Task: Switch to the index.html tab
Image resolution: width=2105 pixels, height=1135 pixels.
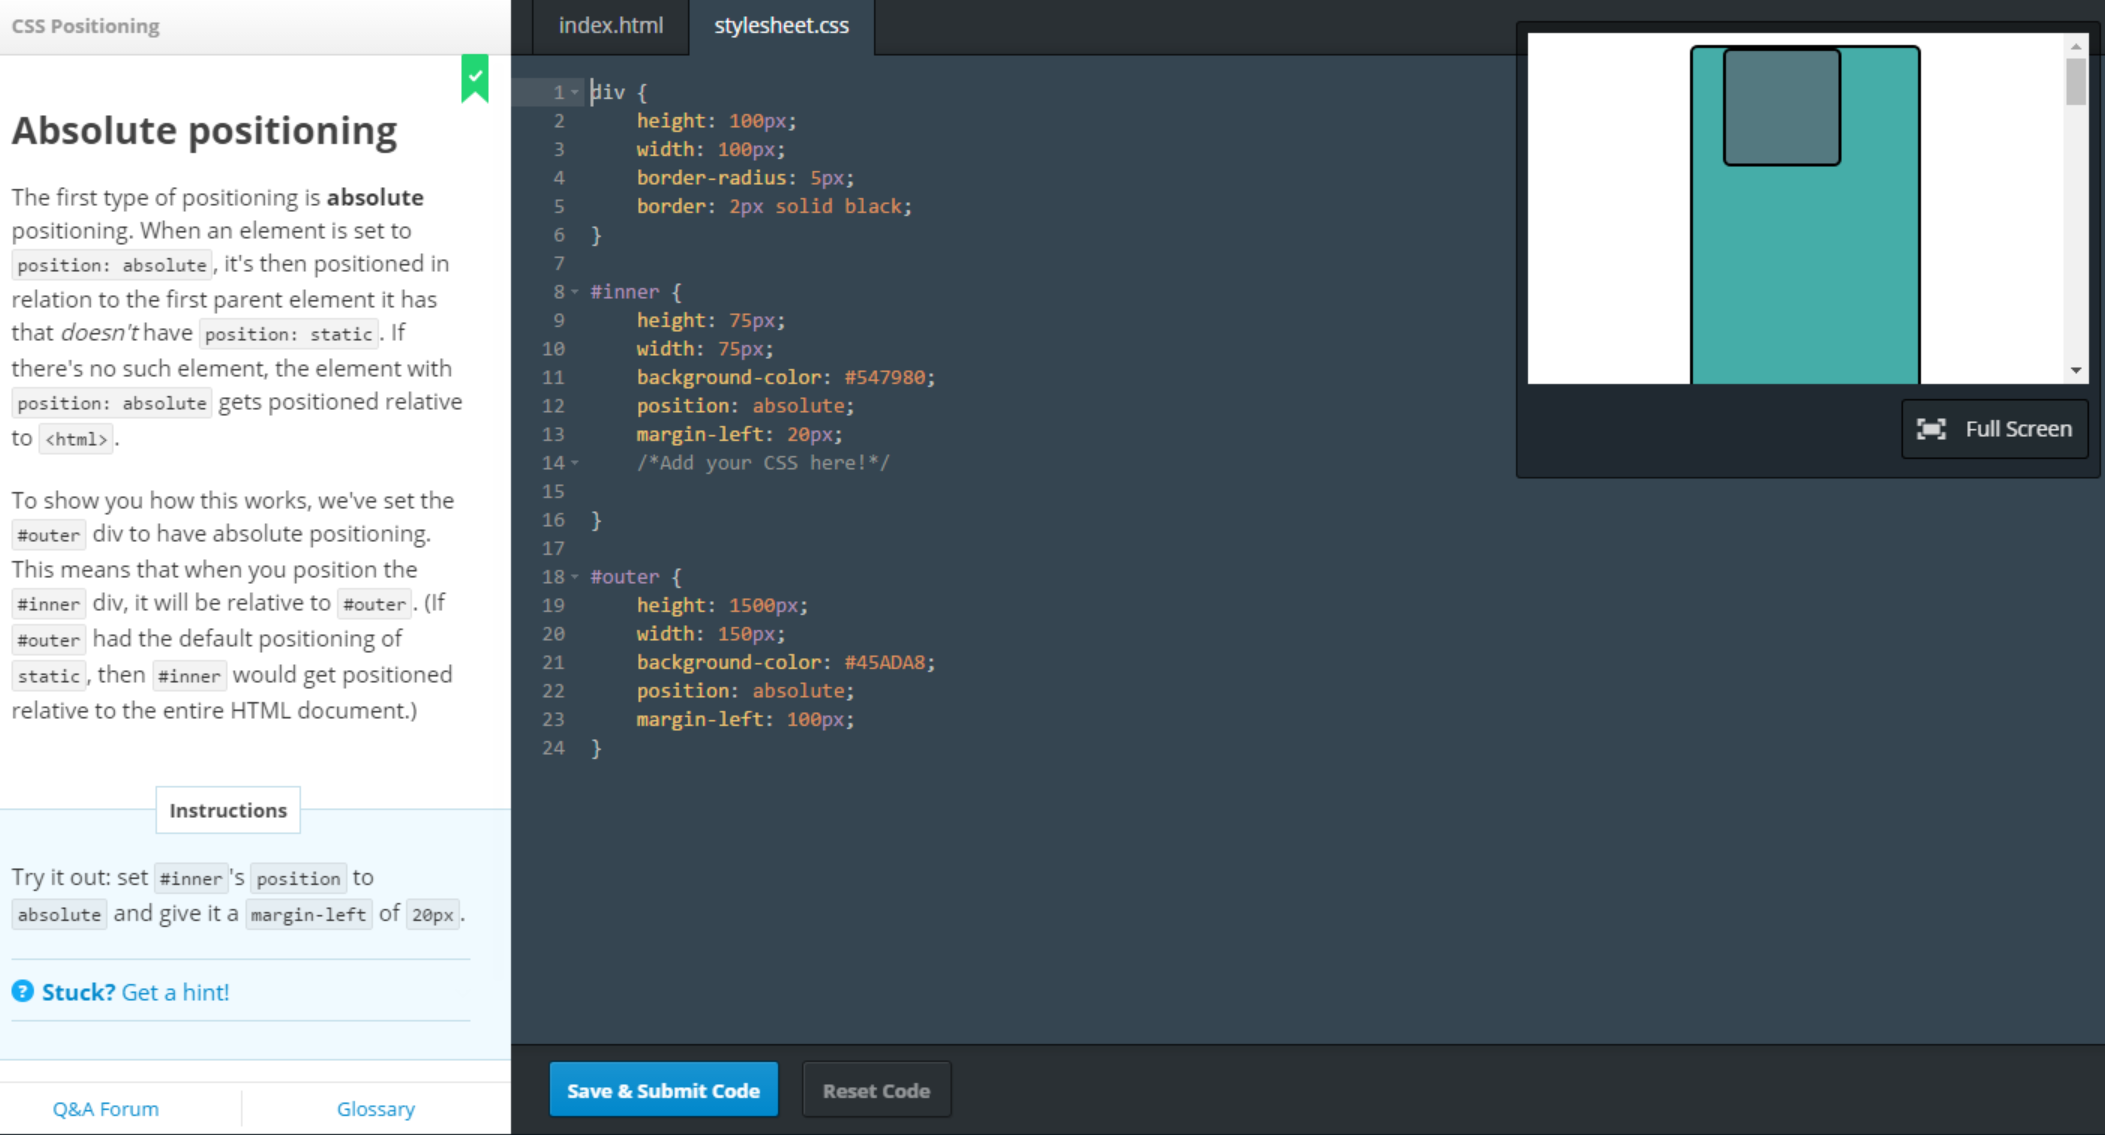Action: coord(610,26)
